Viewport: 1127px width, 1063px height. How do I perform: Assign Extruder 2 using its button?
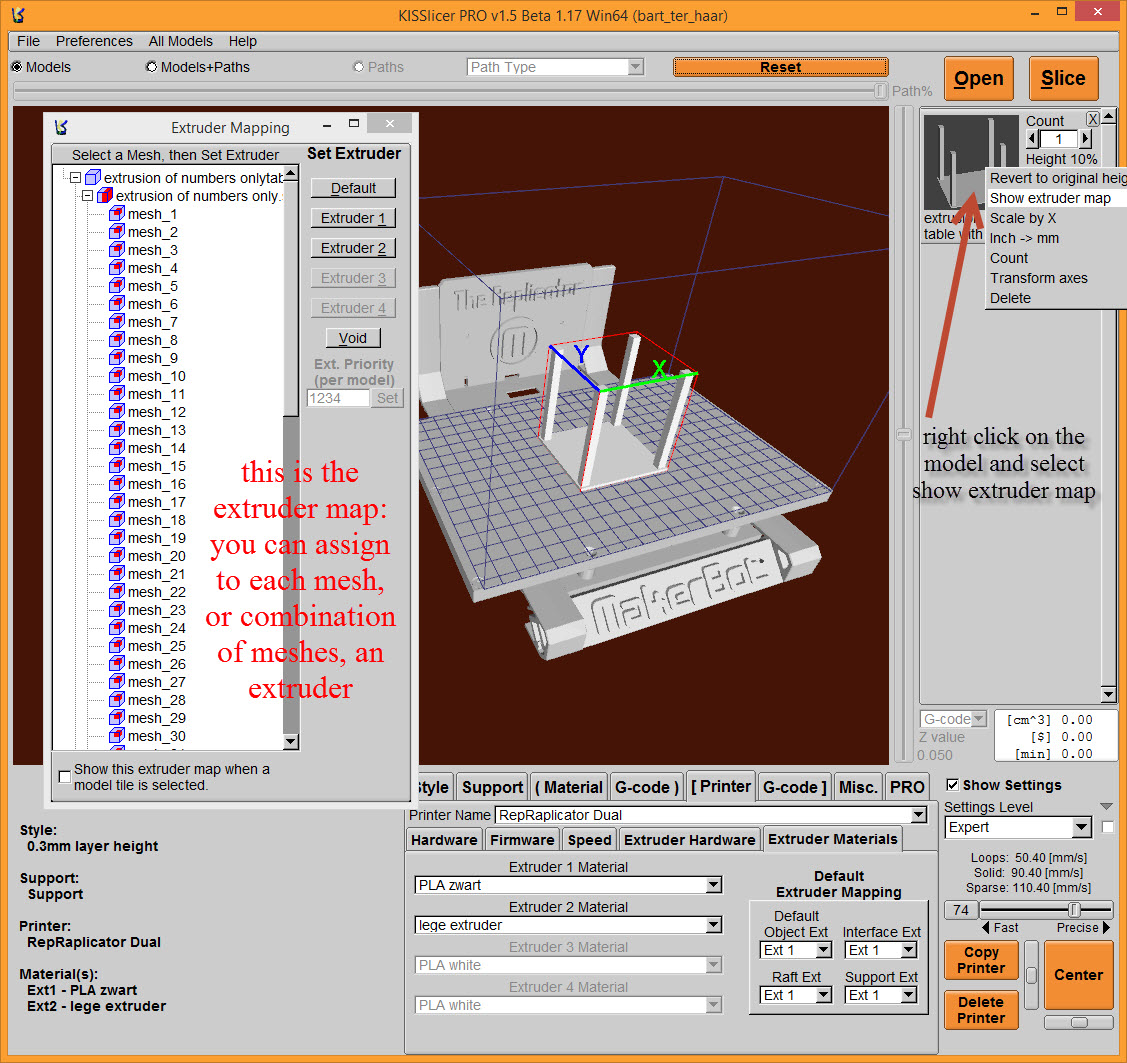[x=353, y=248]
